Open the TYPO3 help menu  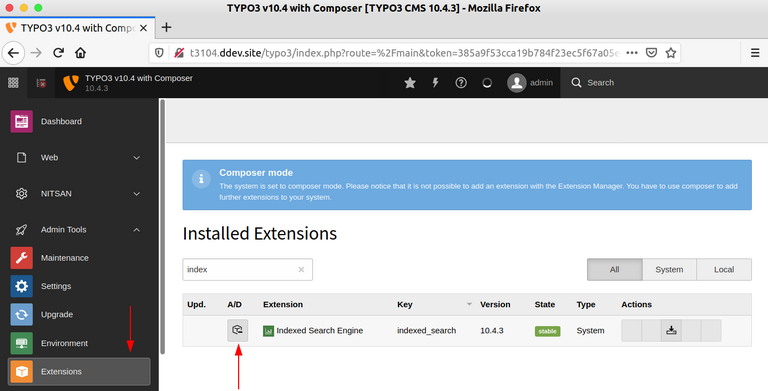pyautogui.click(x=461, y=83)
